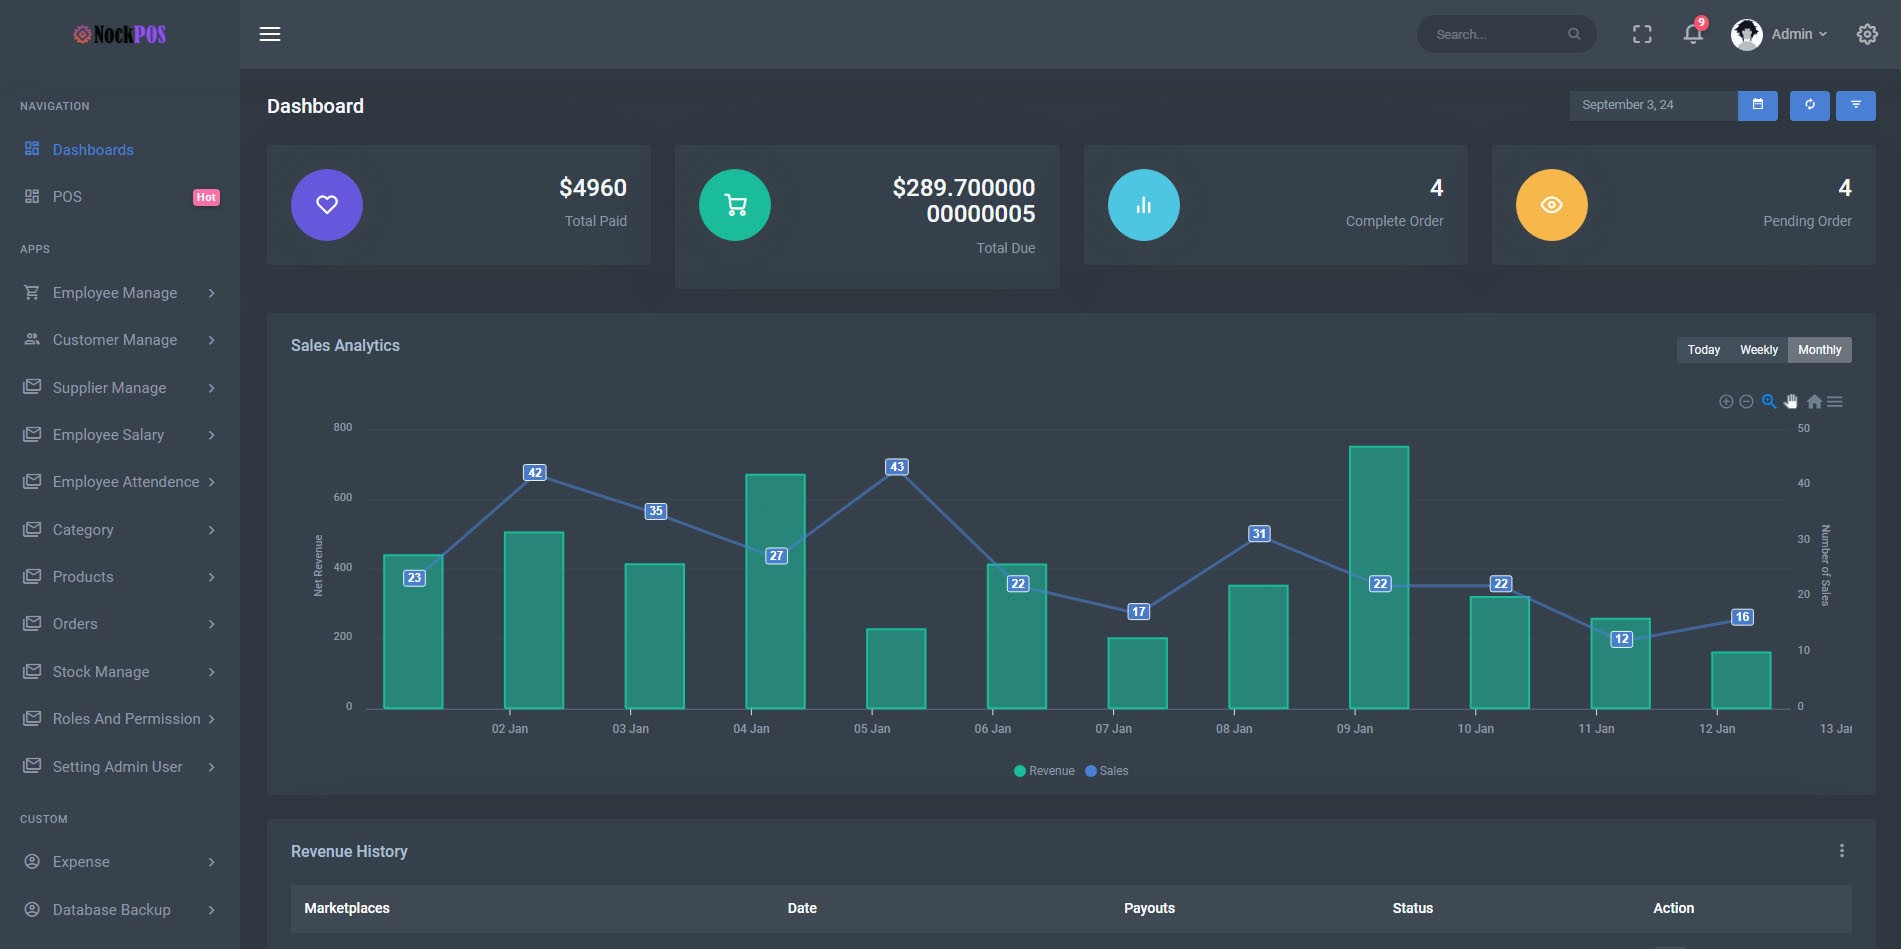Expand the Stock Manage menu
The image size is (1901, 949).
coord(101,672)
